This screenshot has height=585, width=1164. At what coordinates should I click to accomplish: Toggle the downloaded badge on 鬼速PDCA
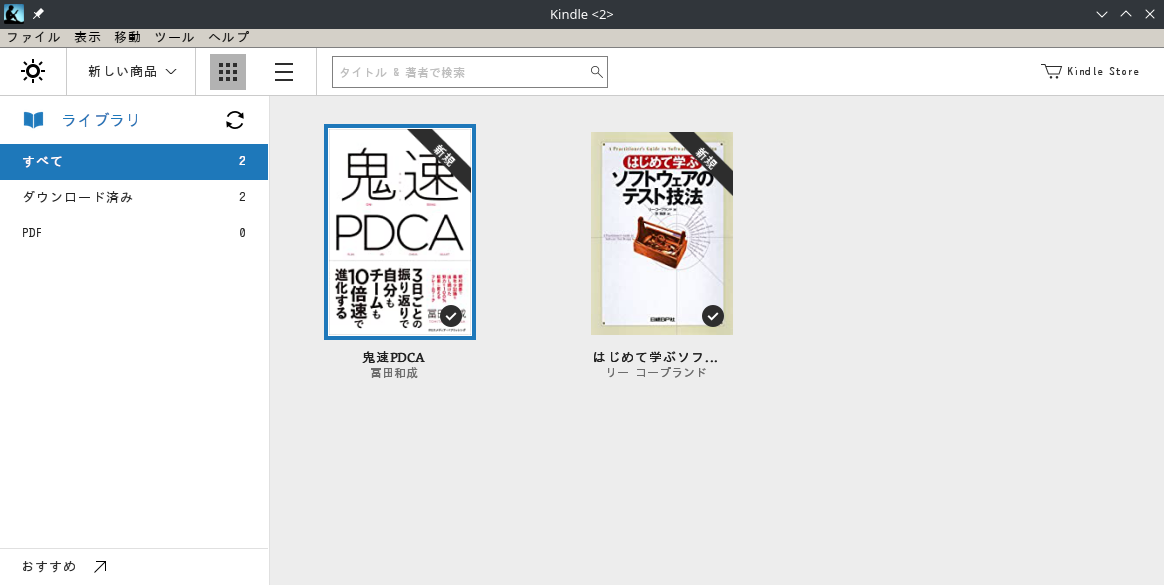(451, 316)
